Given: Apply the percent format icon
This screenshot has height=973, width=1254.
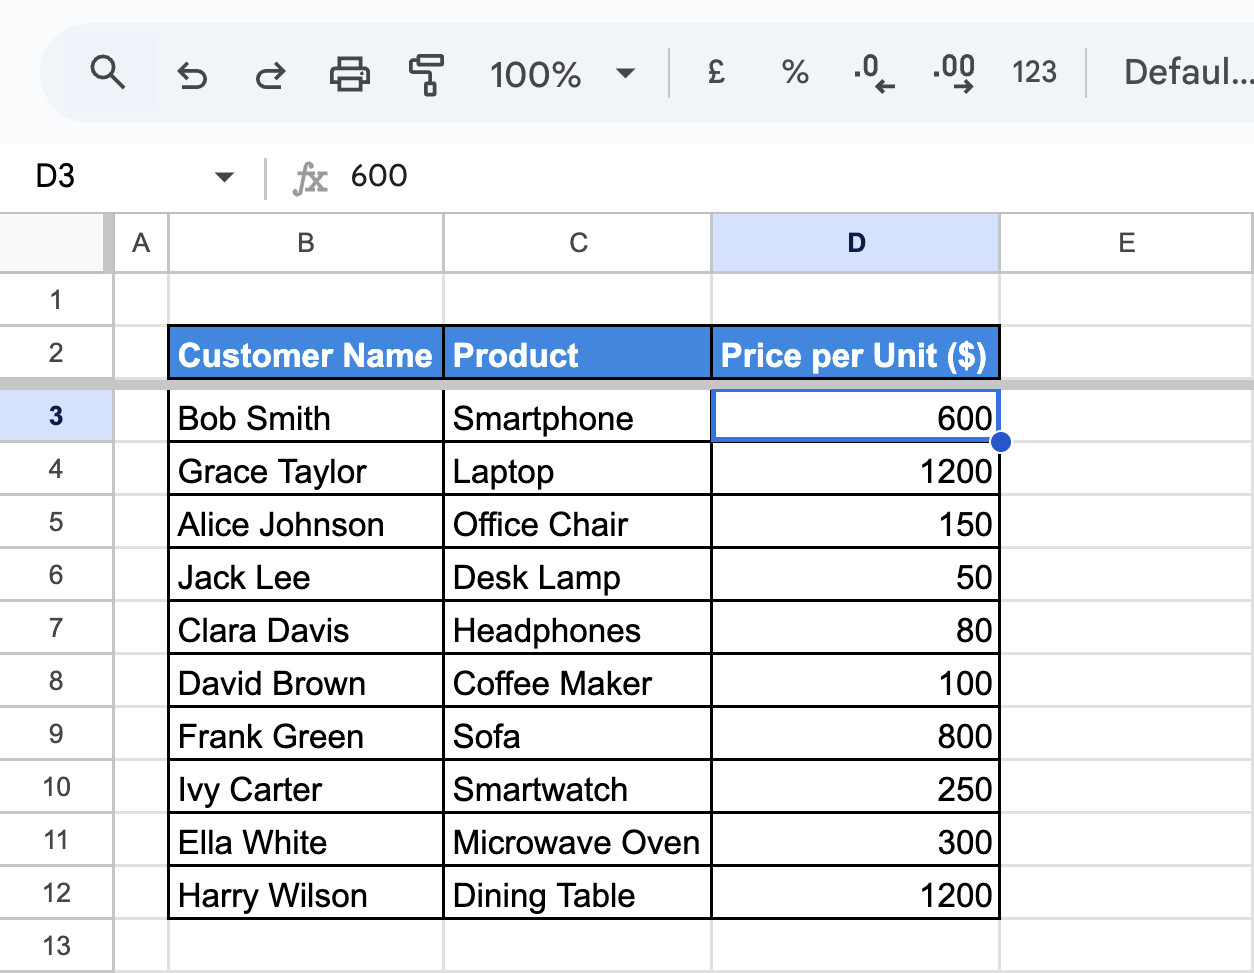Looking at the screenshot, I should (x=795, y=72).
